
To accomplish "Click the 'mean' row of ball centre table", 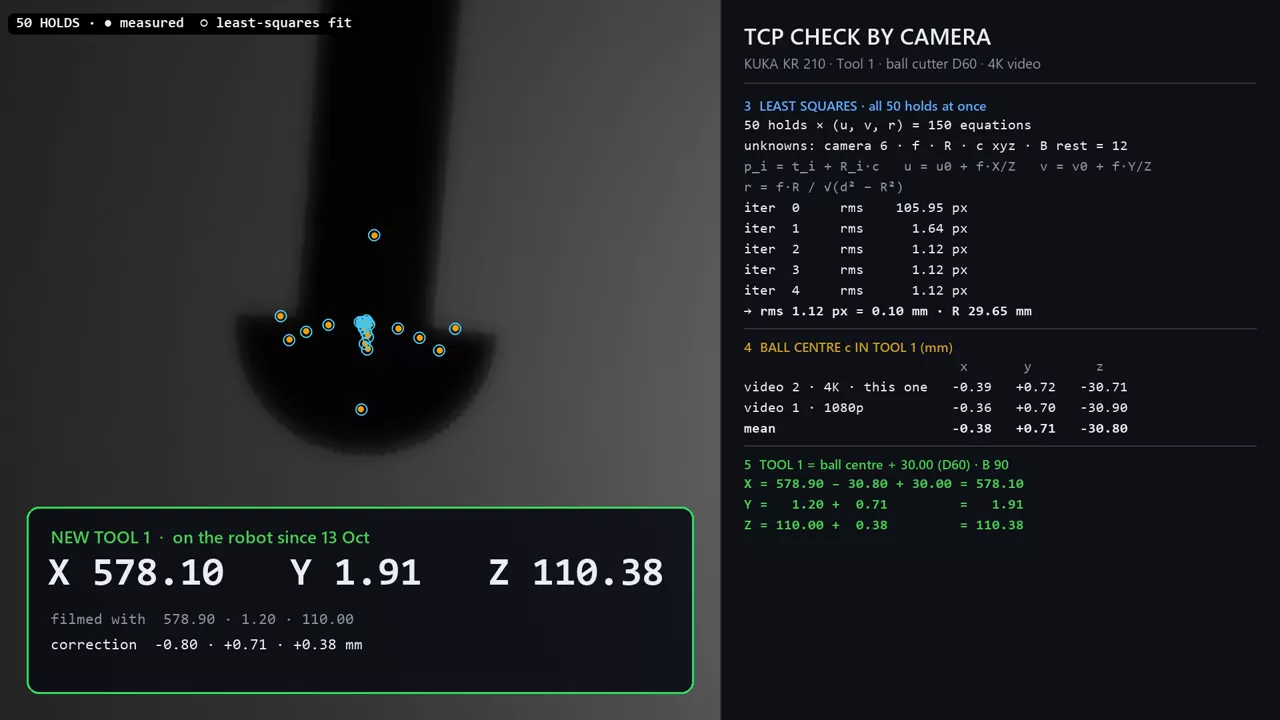I will [x=936, y=428].
